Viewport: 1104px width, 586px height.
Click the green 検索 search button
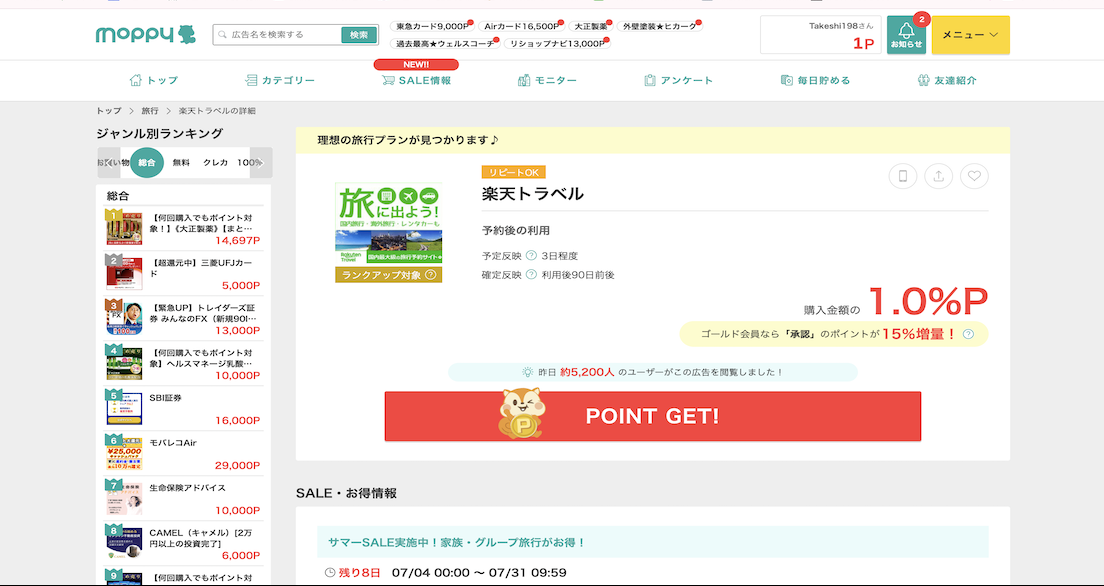click(359, 35)
